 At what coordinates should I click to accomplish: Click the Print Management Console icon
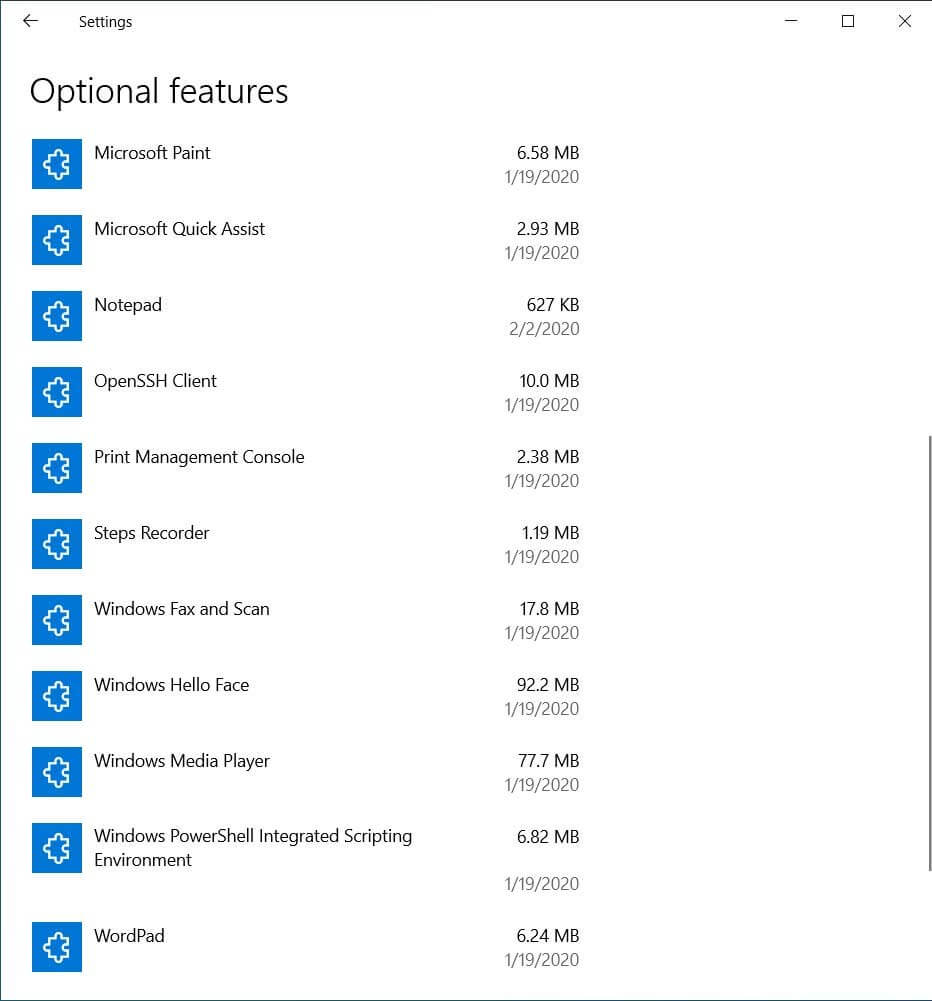pos(57,468)
